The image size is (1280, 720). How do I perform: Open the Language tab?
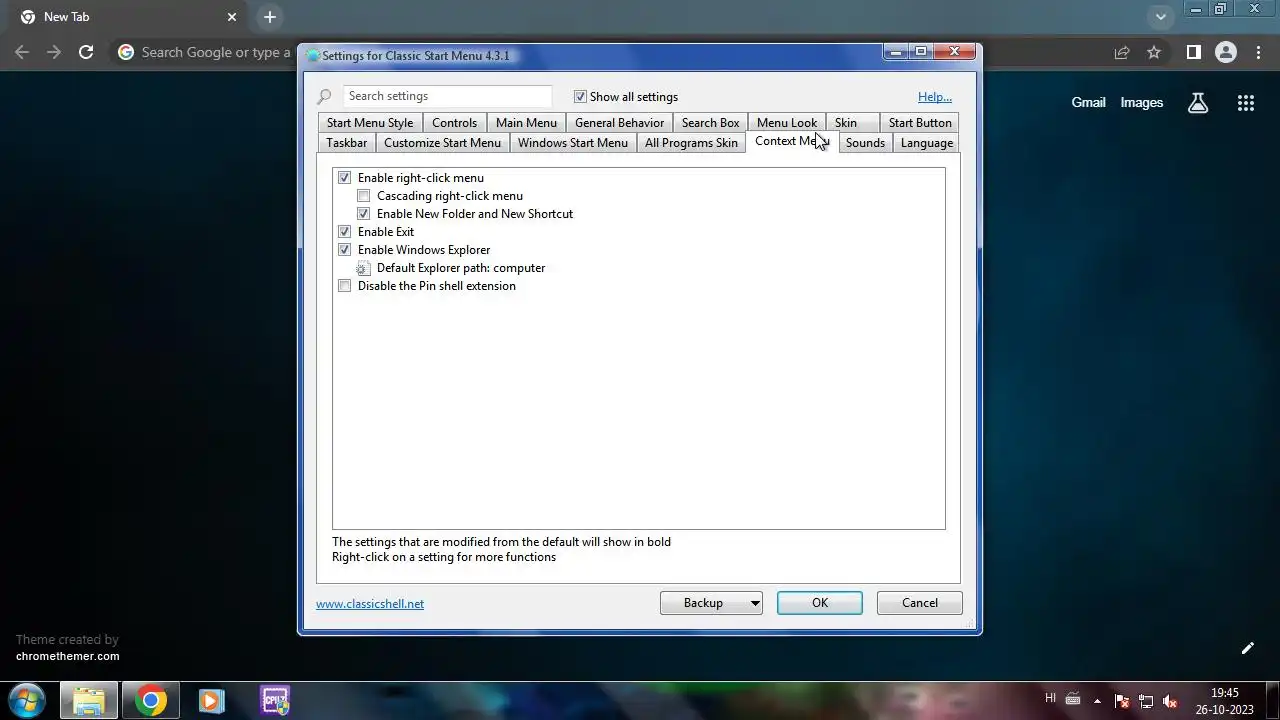tap(927, 143)
